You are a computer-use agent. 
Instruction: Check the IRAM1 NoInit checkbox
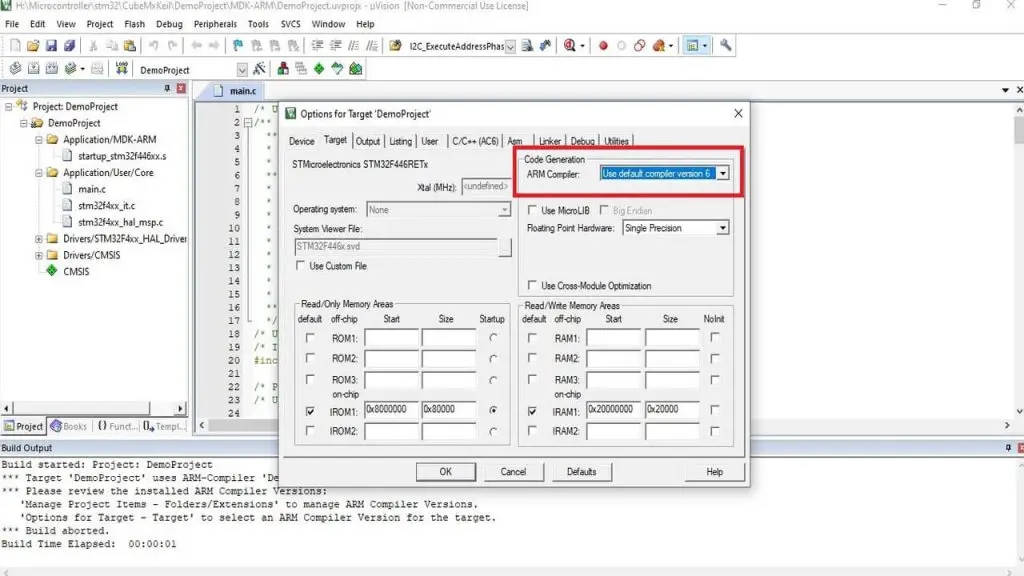(714, 410)
